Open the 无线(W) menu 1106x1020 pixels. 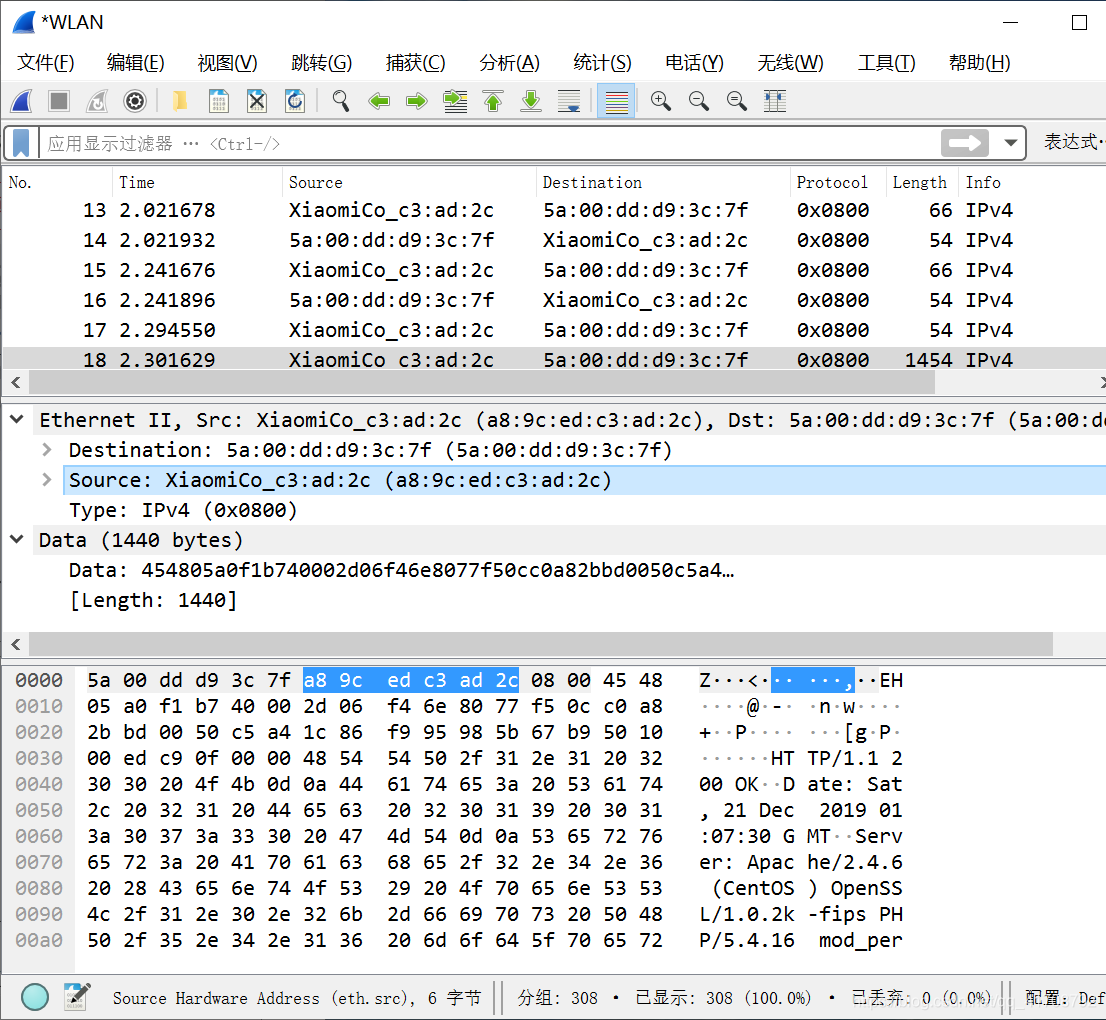pos(790,63)
